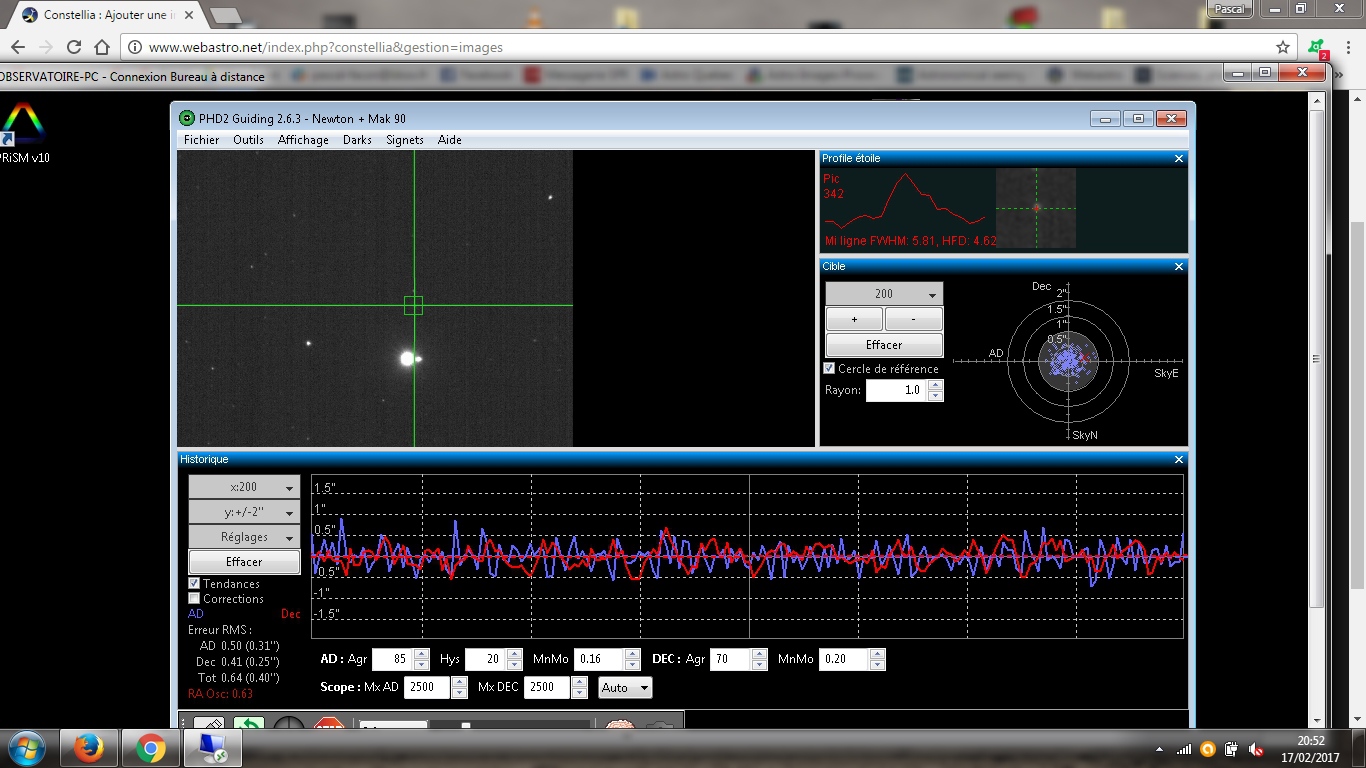Expand the x:200 history scale dropdown
The image size is (1366, 768).
[x=244, y=487]
